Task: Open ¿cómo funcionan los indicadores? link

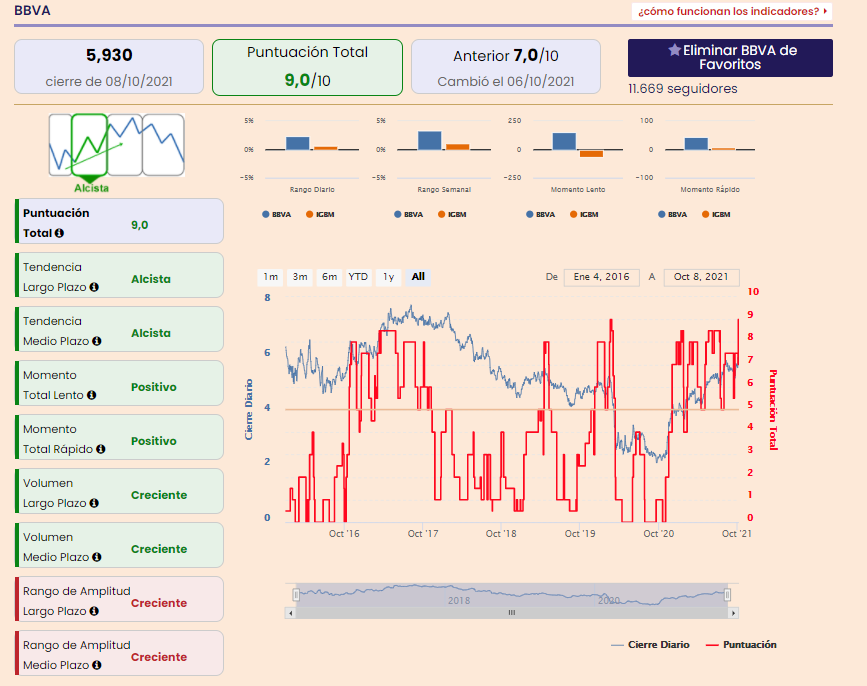Action: click(x=732, y=12)
